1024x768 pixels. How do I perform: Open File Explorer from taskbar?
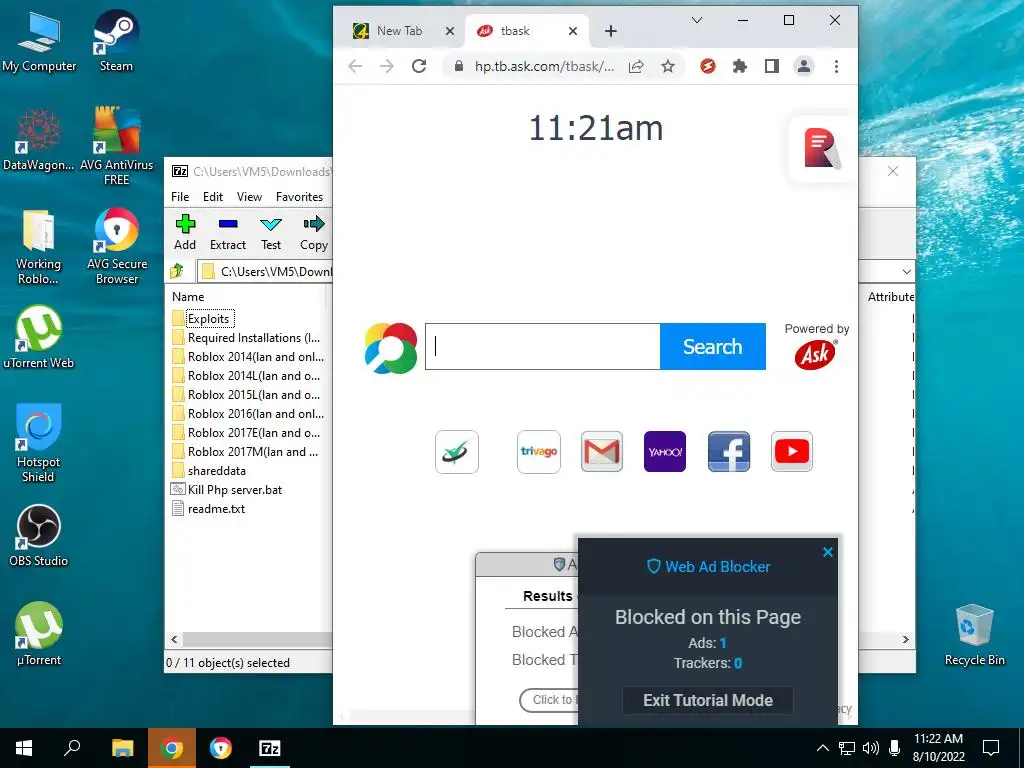(x=122, y=748)
